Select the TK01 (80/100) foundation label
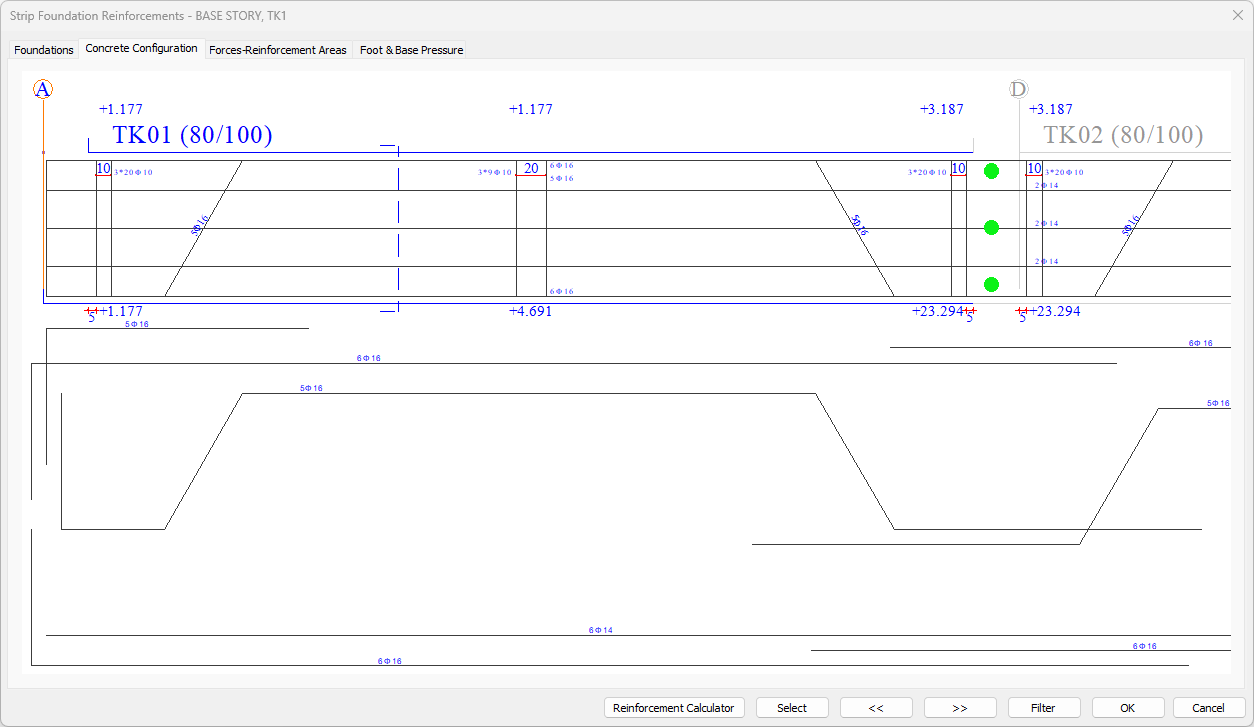 [x=192, y=136]
